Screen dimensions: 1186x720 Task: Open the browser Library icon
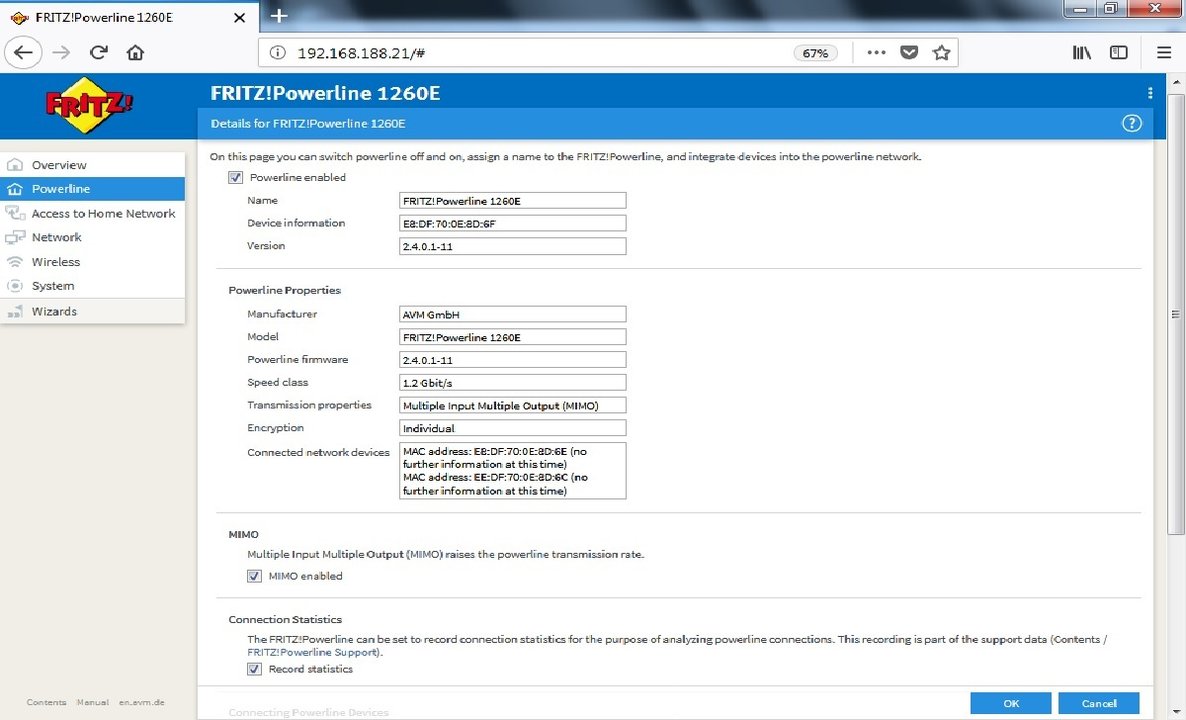pyautogui.click(x=1082, y=52)
